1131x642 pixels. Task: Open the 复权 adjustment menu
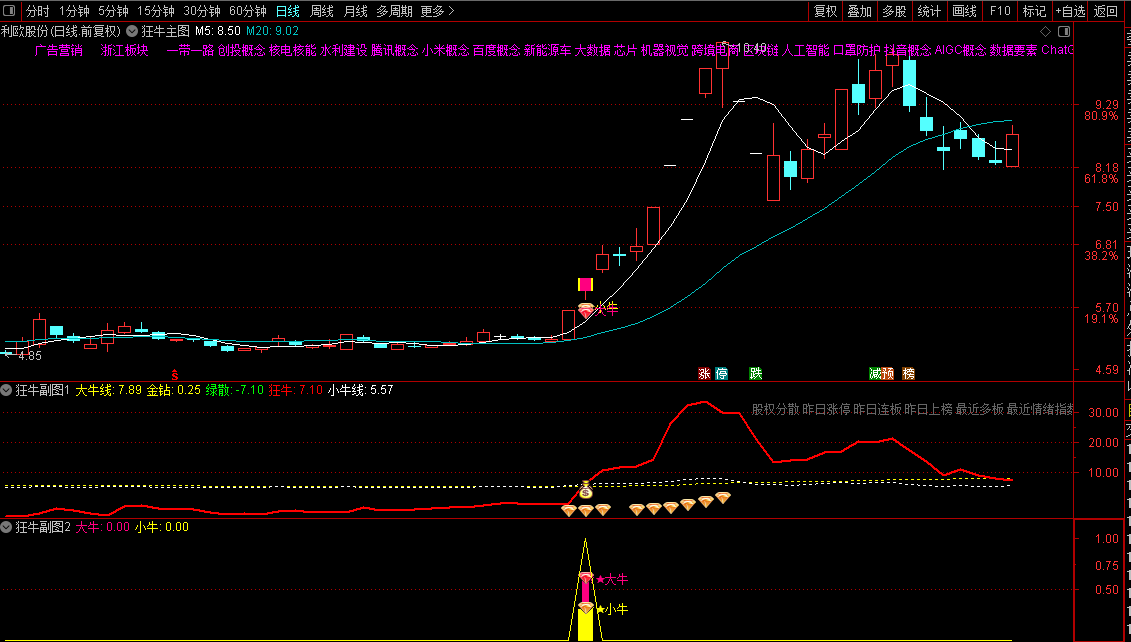click(x=825, y=11)
